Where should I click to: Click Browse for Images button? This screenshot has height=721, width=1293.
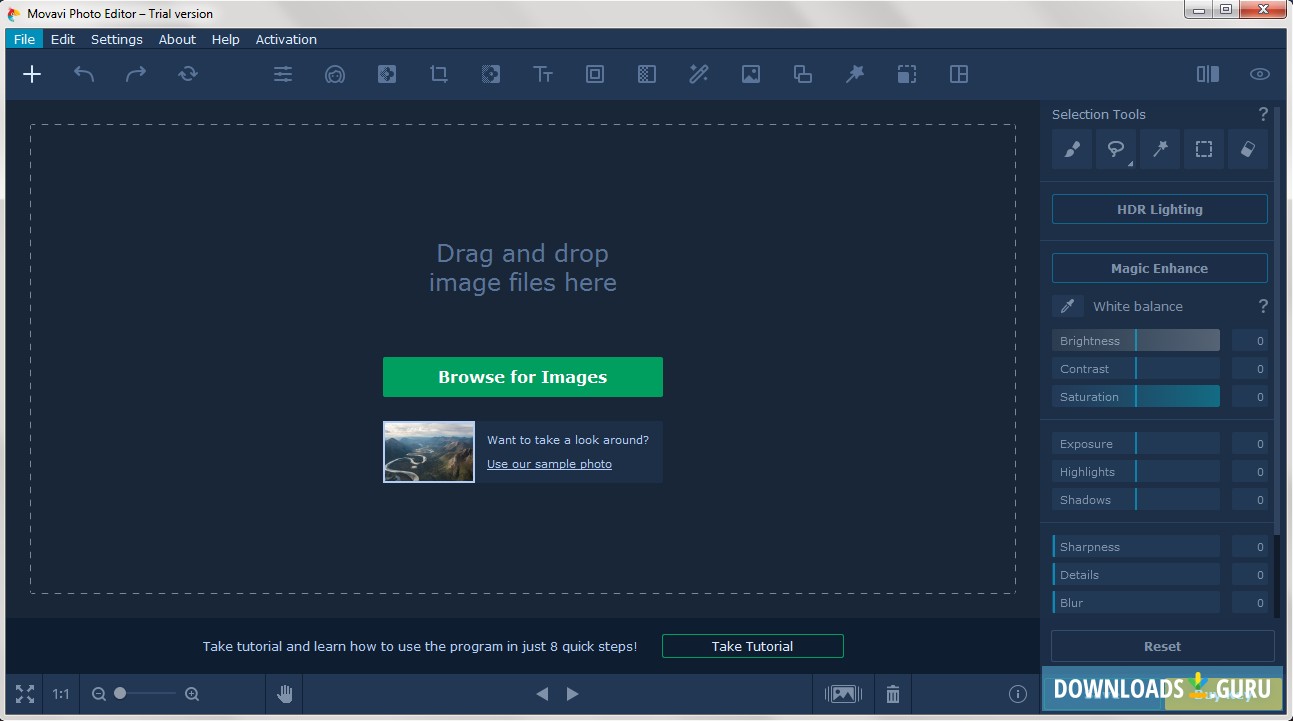pos(523,377)
